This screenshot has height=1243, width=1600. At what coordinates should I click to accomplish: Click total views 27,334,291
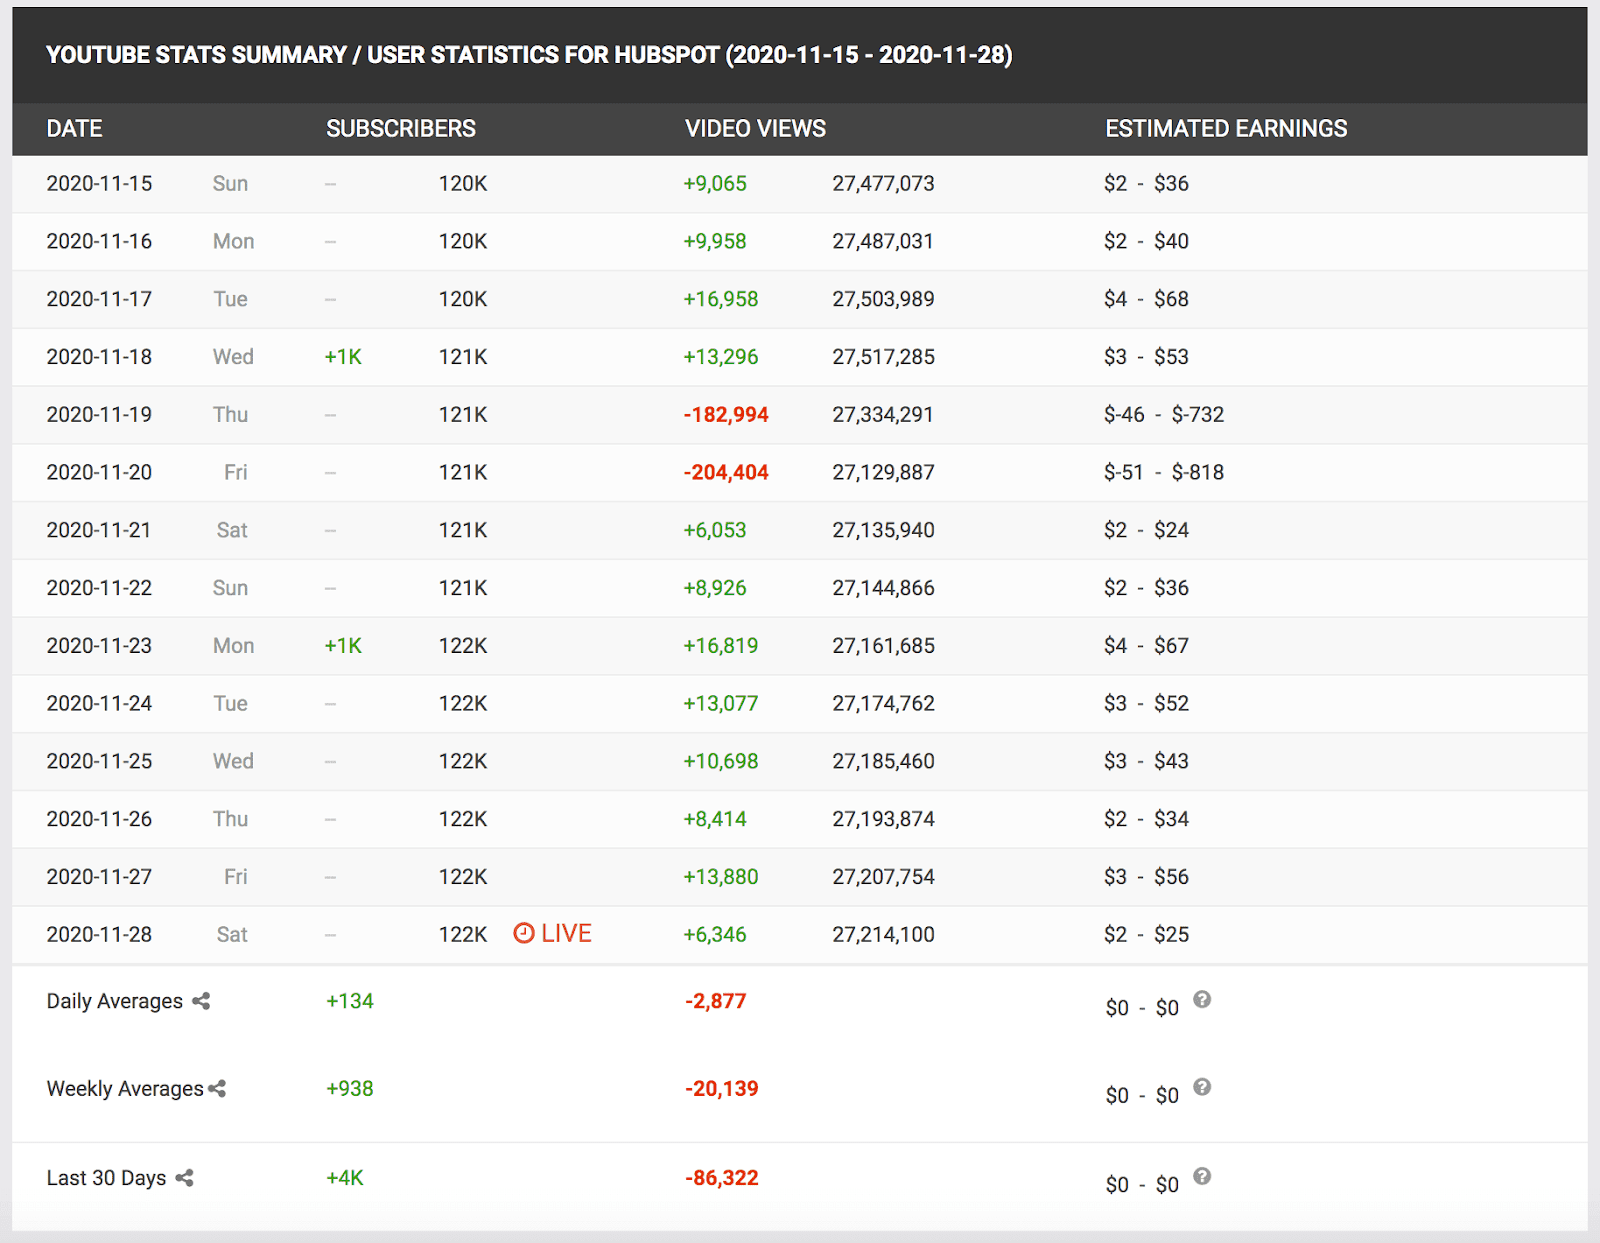(883, 415)
